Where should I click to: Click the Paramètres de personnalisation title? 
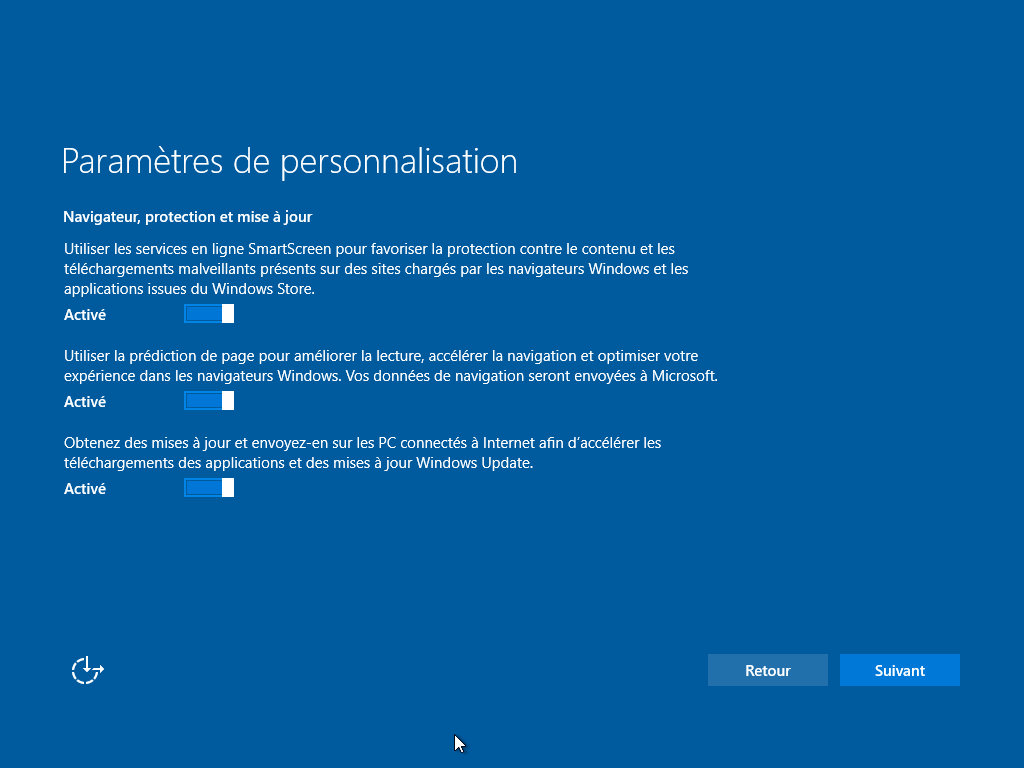click(289, 161)
